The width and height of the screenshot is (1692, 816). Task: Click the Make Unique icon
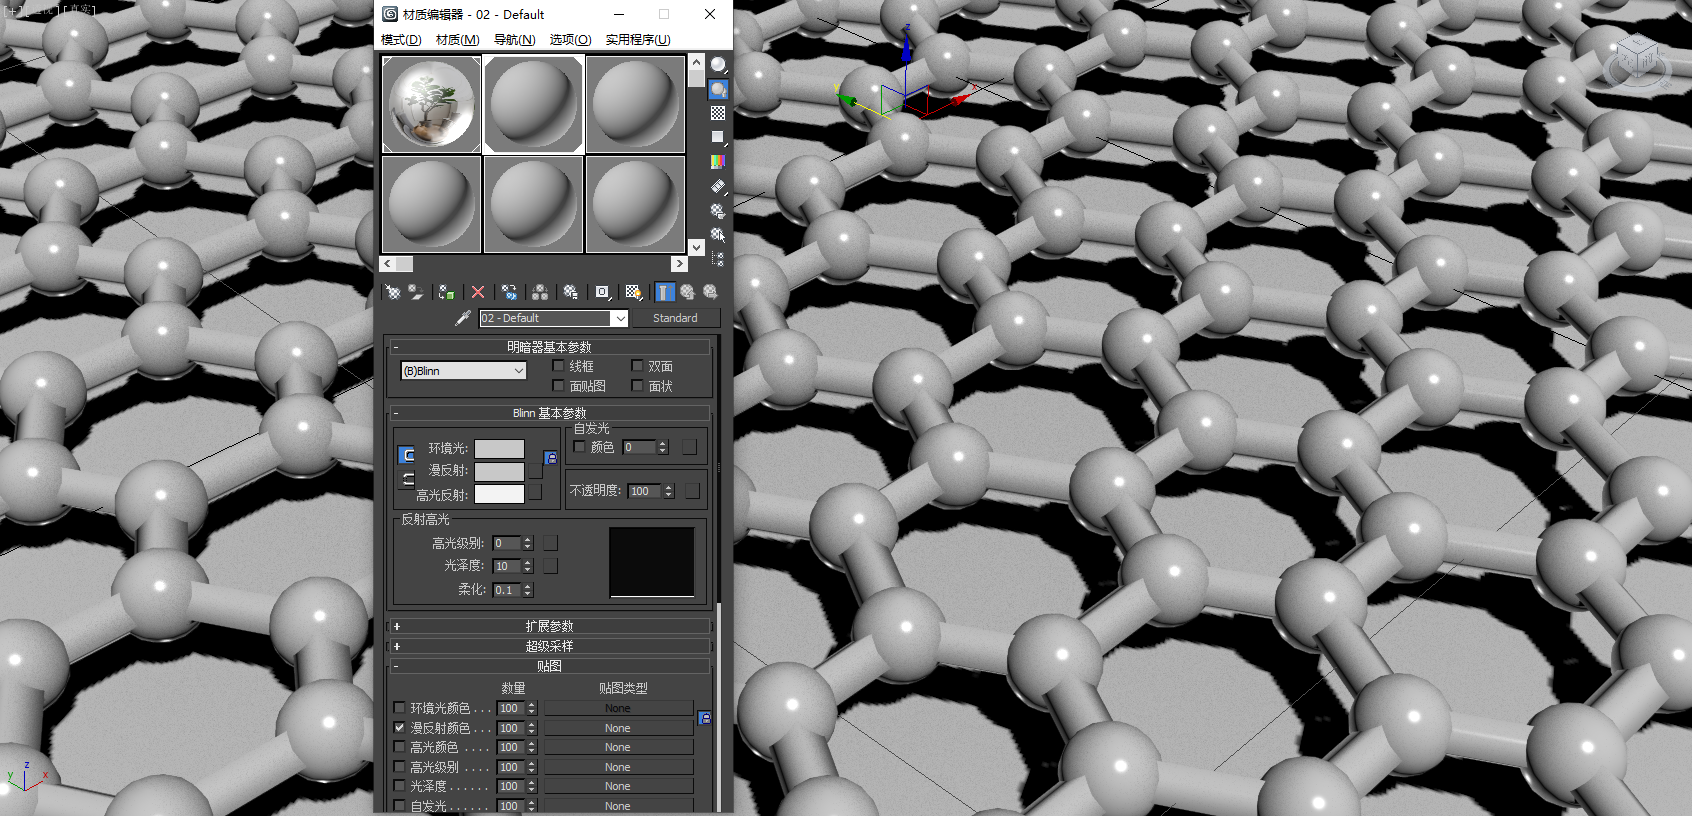click(540, 292)
